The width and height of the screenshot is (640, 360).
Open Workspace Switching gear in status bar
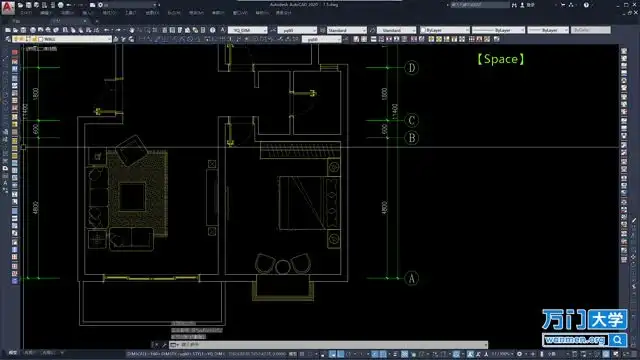[x=519, y=354]
